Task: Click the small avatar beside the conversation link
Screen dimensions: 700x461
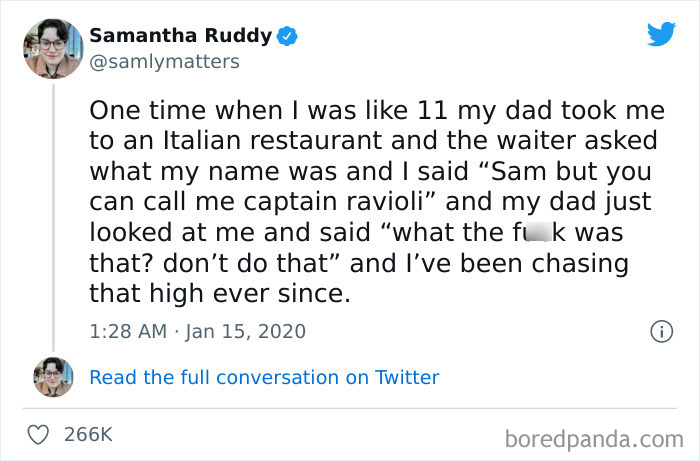Action: [x=52, y=377]
